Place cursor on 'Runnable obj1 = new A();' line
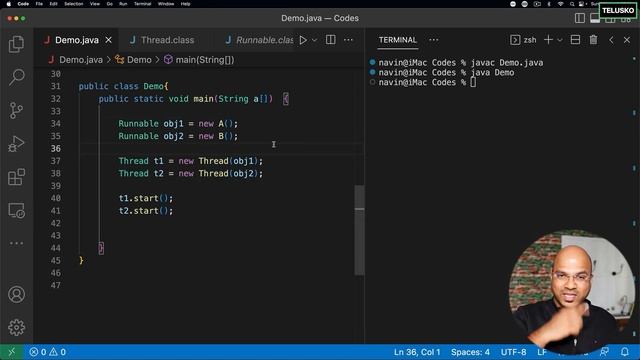 pos(178,124)
